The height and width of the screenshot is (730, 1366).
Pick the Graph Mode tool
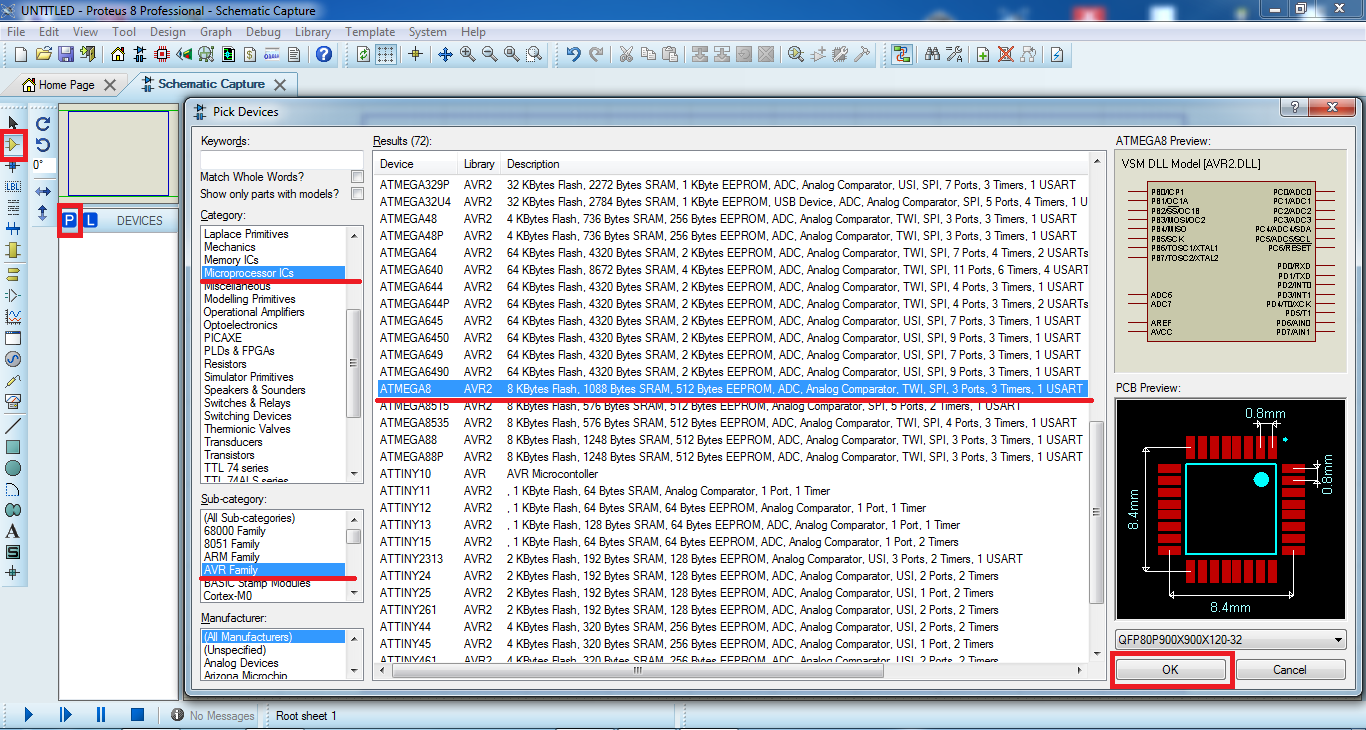[13, 317]
